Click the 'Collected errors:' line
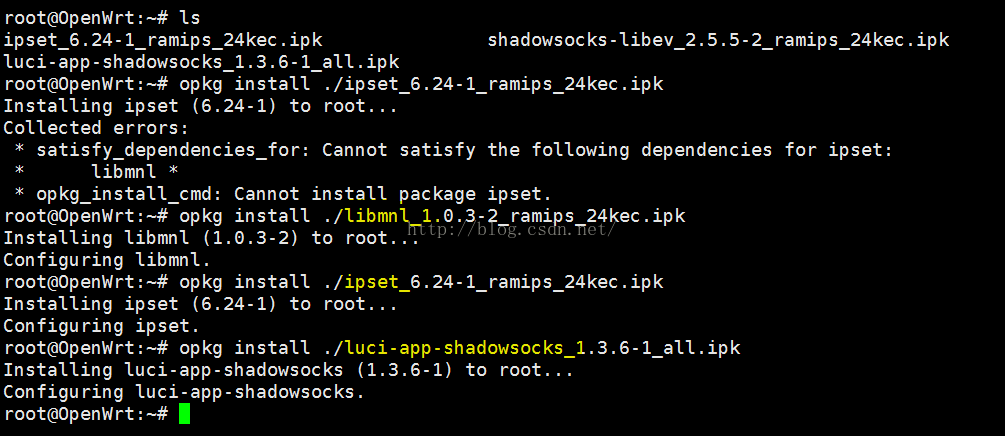 tap(96, 128)
